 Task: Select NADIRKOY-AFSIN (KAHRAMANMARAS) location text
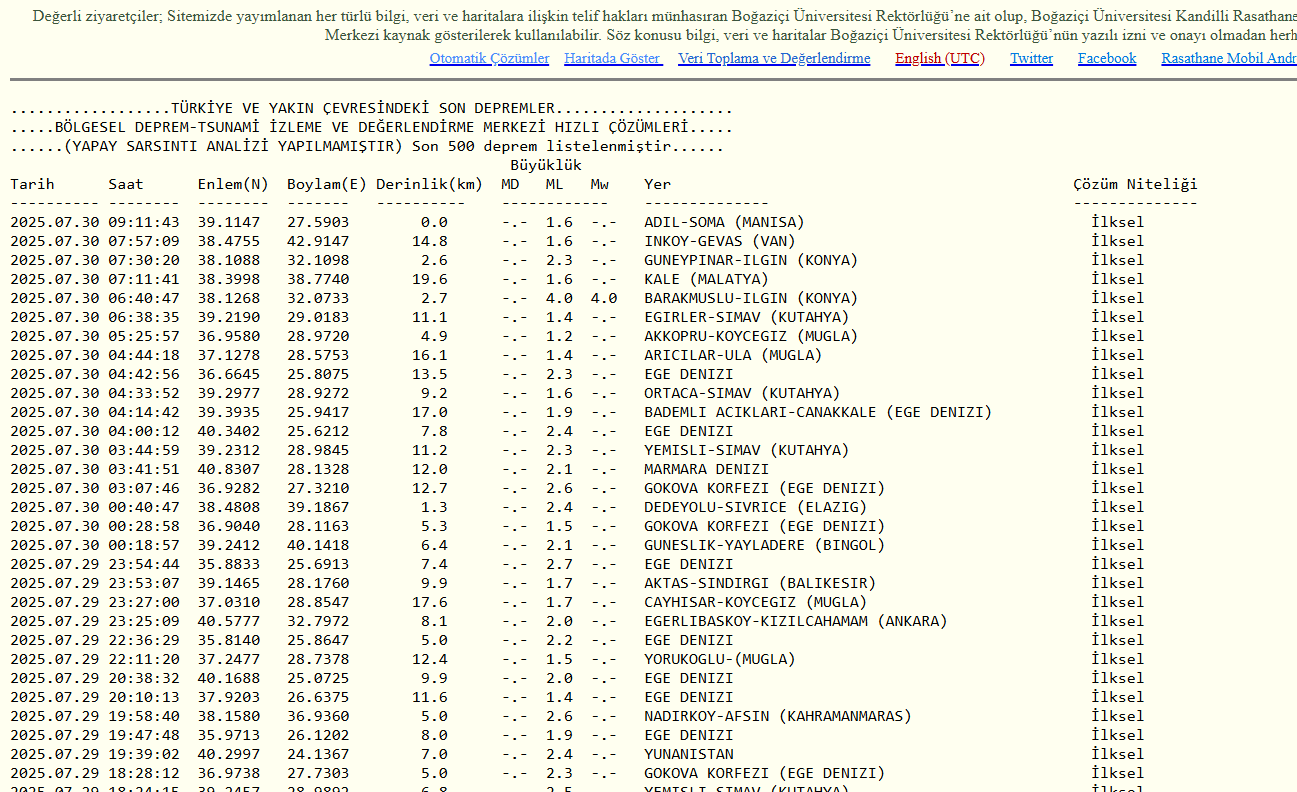pos(778,716)
